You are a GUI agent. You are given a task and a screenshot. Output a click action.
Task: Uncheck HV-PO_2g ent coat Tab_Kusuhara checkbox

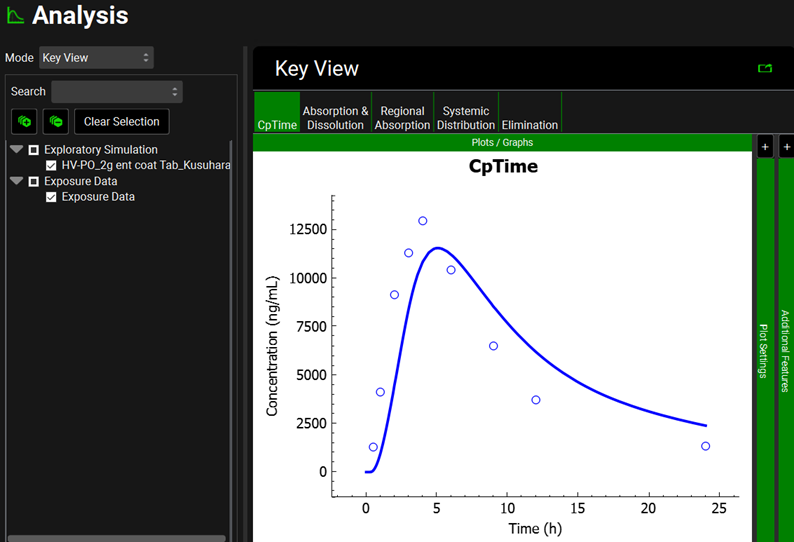tap(51, 165)
